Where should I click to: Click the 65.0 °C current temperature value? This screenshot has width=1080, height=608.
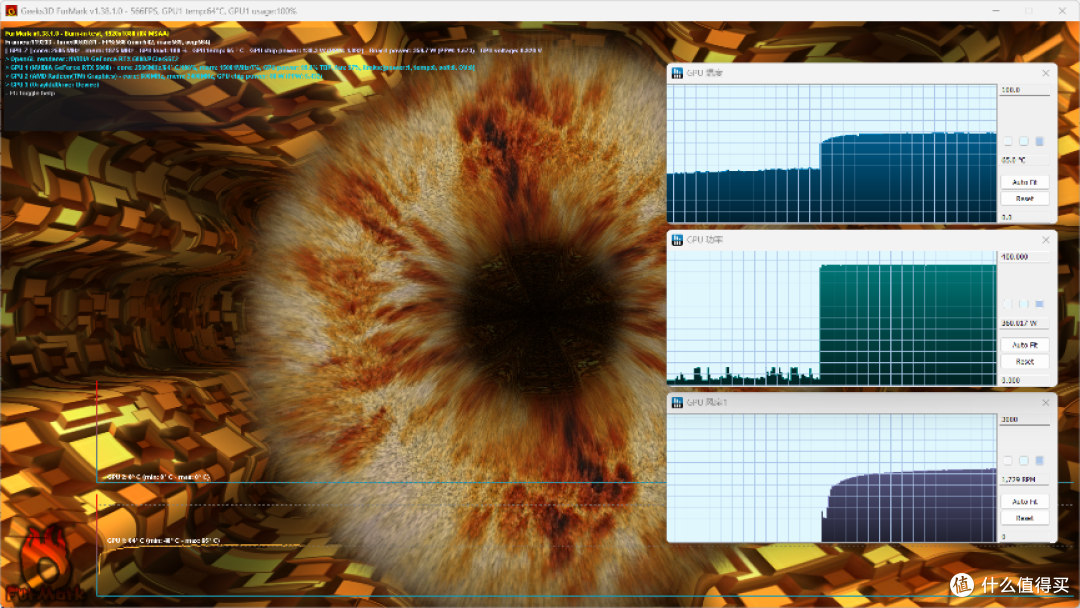click(1025, 160)
